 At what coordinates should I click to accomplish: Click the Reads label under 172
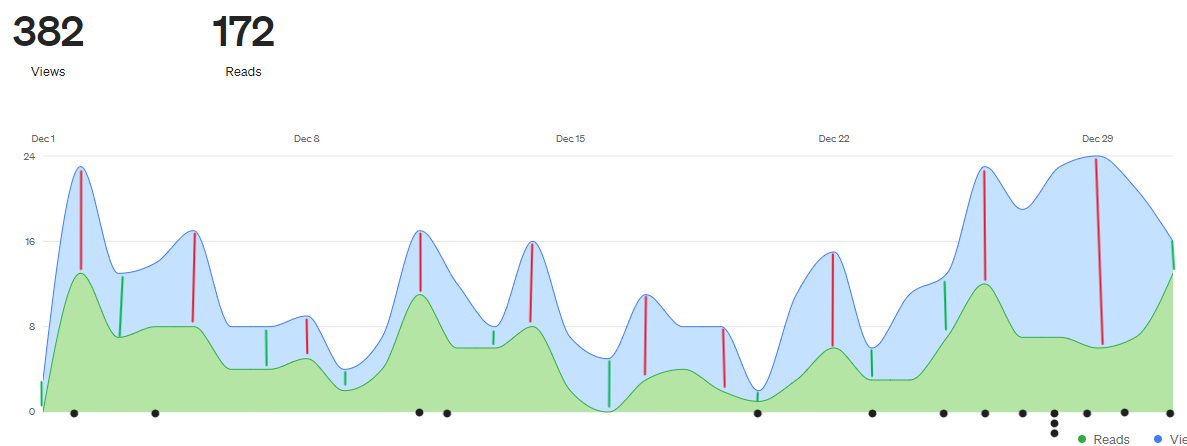click(243, 72)
